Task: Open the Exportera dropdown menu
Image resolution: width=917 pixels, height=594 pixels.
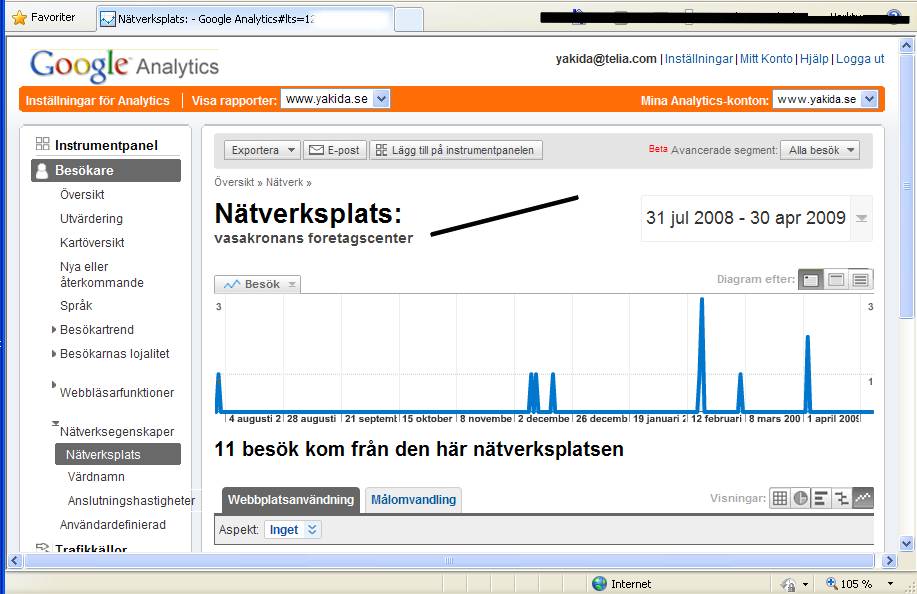Action: coord(262,150)
